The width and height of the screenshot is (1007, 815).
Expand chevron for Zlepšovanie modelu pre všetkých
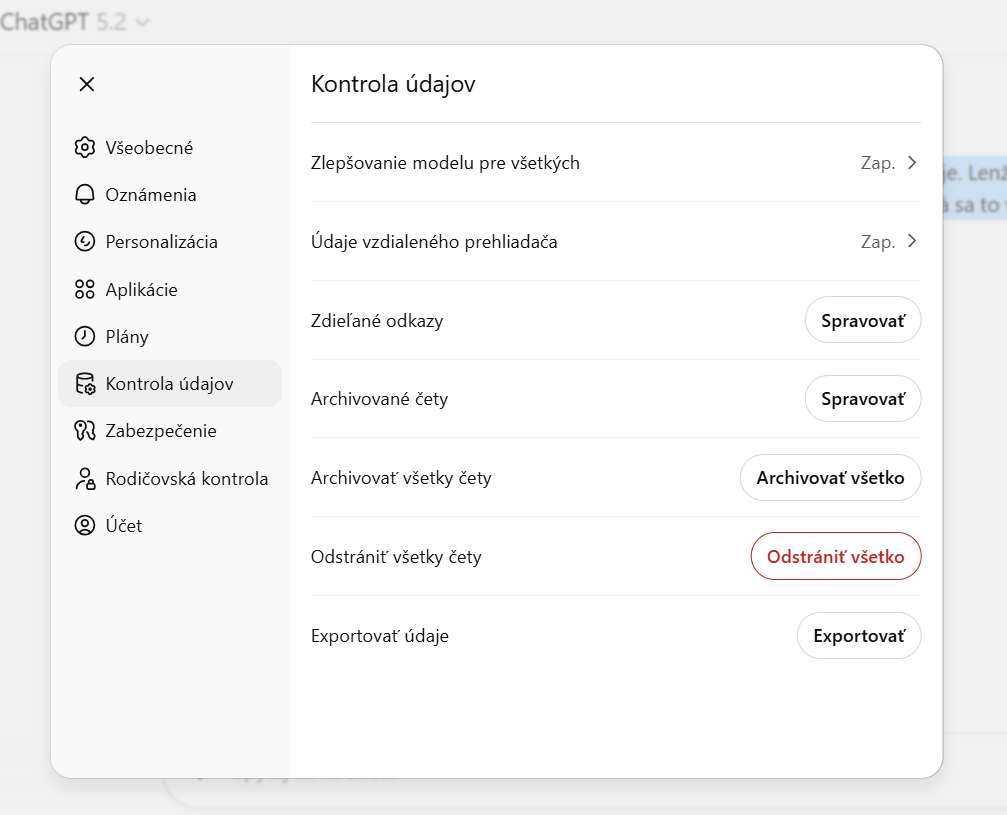pos(912,162)
